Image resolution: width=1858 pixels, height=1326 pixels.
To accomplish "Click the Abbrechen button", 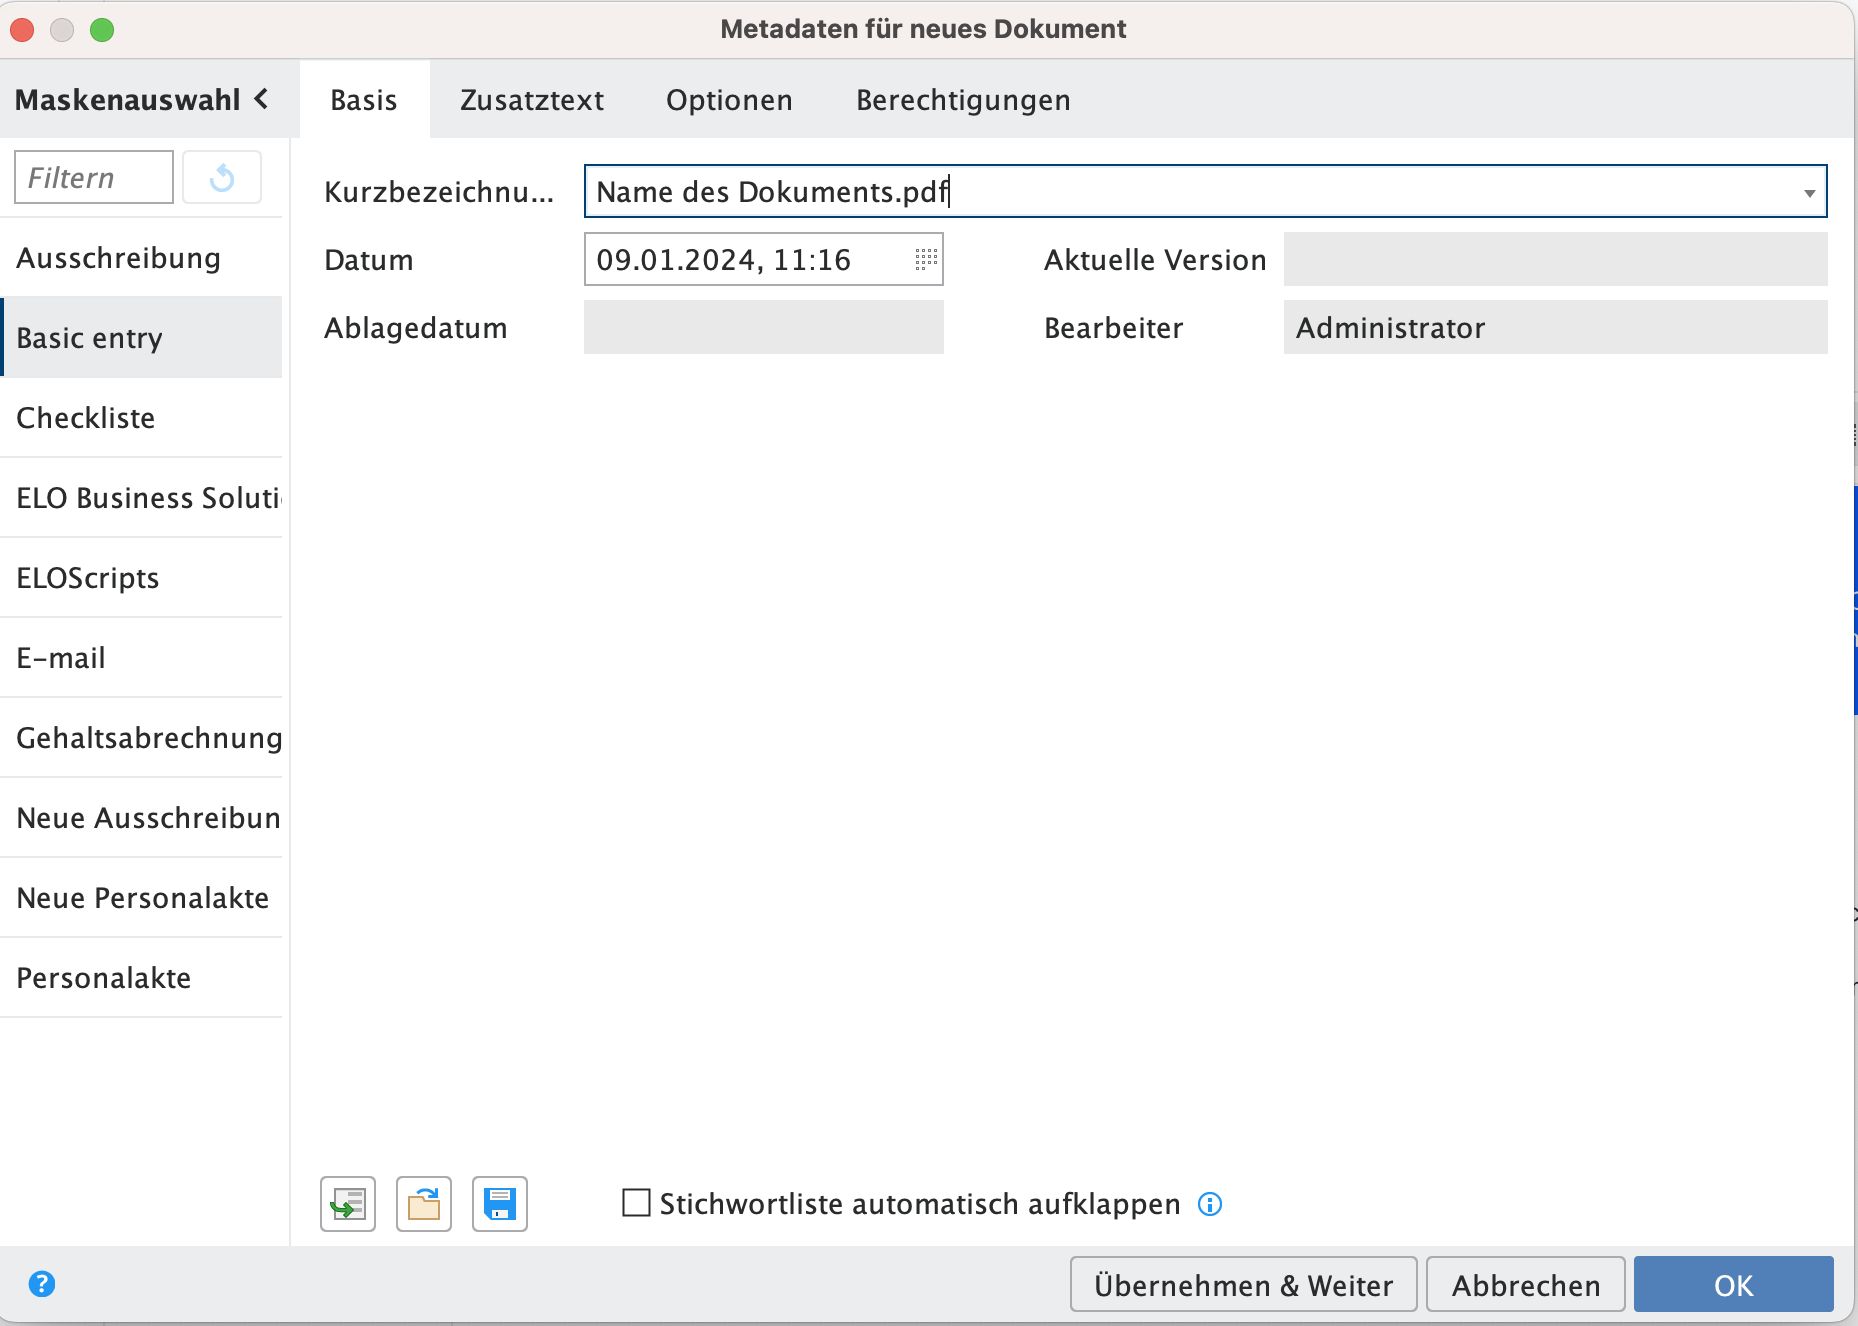I will (x=1525, y=1285).
